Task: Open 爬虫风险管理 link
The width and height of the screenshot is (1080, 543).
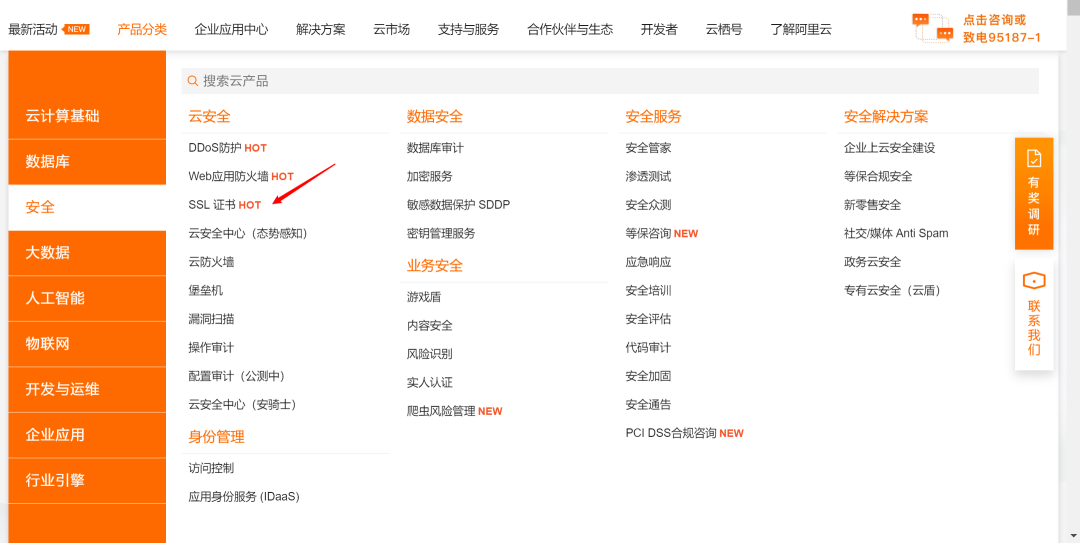Action: pos(442,411)
